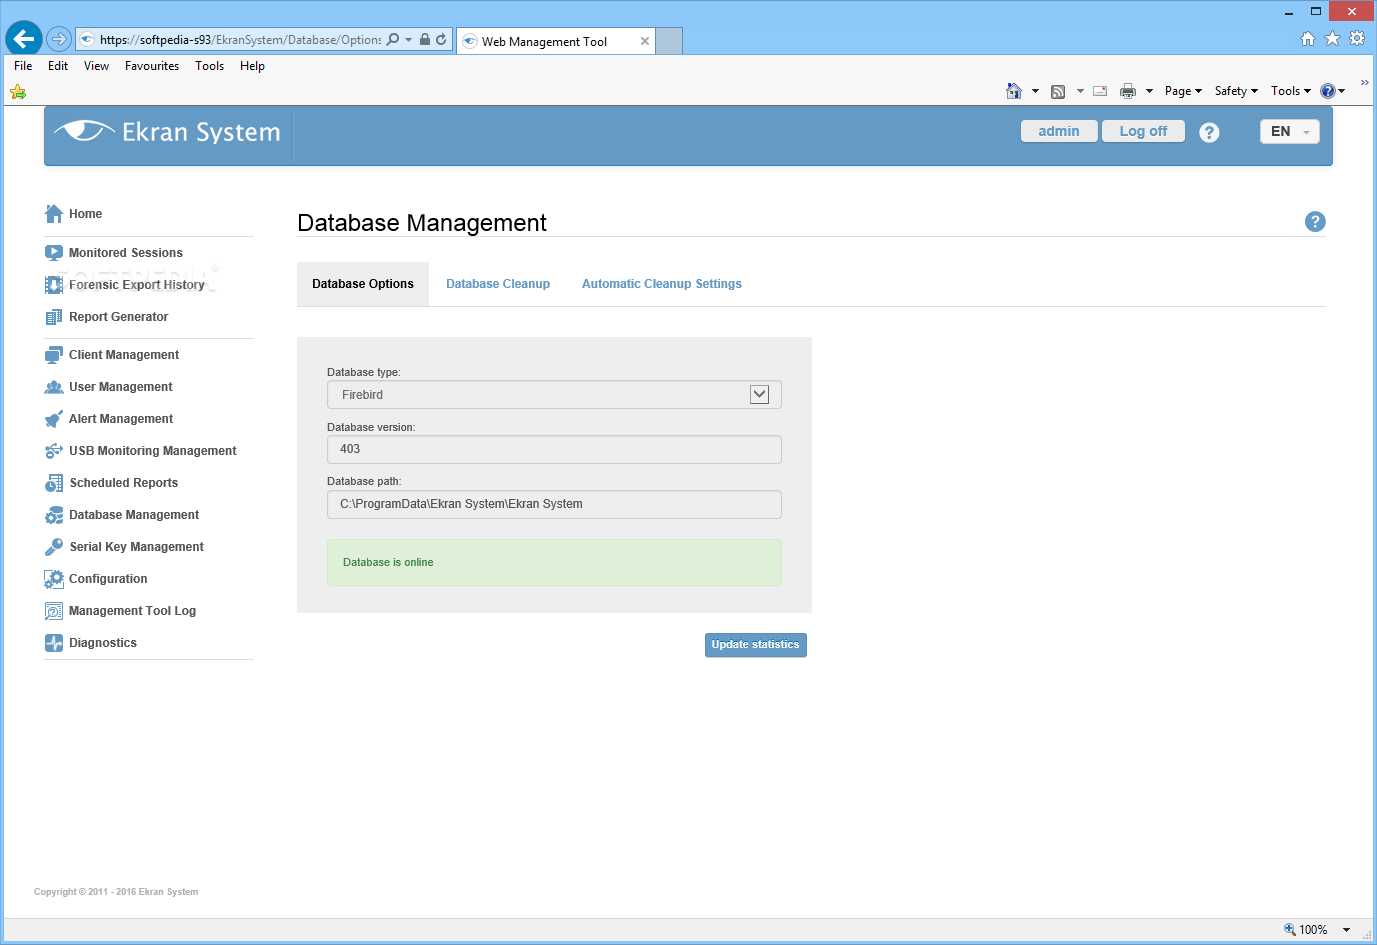Viewport: 1377px width, 945px height.
Task: Select the Database Options tab
Action: [x=363, y=284]
